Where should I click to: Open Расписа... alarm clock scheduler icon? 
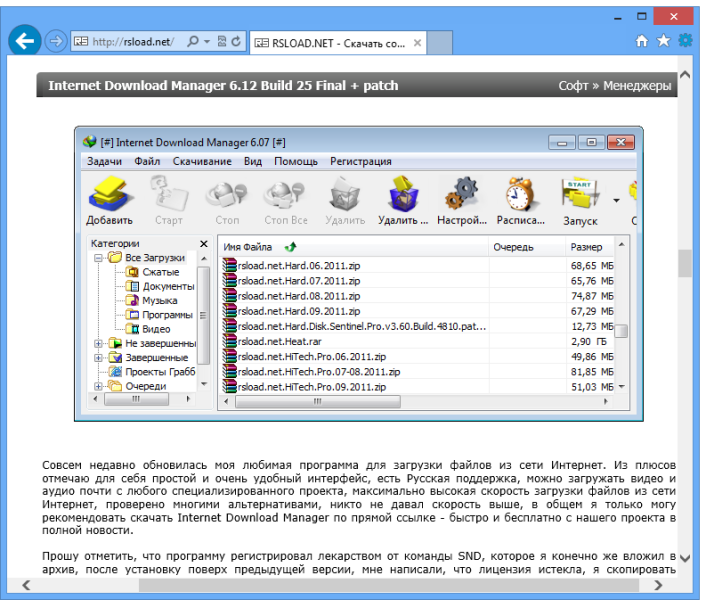[521, 200]
